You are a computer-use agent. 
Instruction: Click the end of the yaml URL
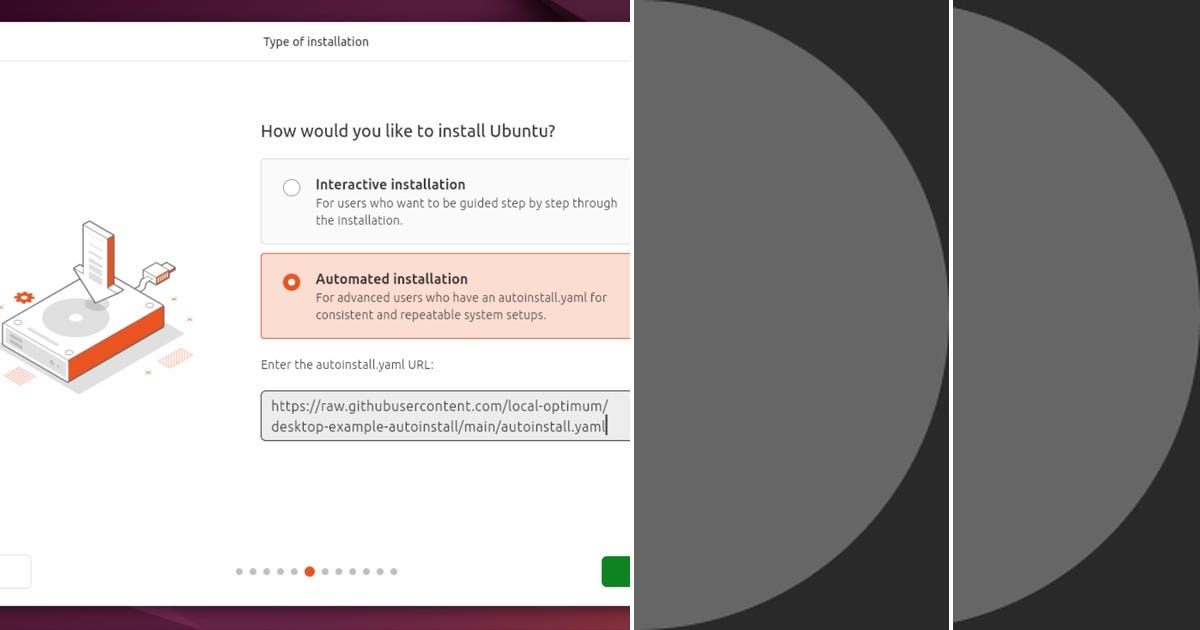(x=606, y=425)
